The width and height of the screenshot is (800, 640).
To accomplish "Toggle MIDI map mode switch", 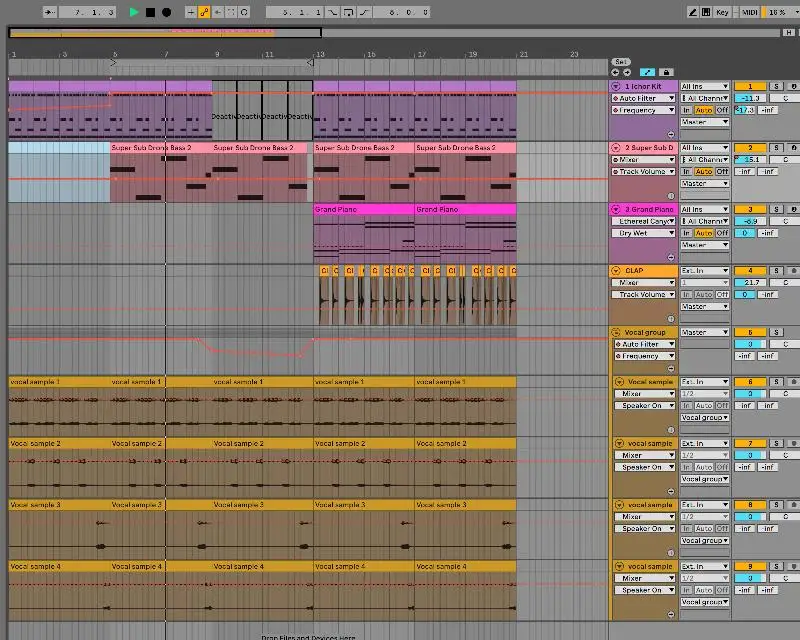I will click(748, 12).
